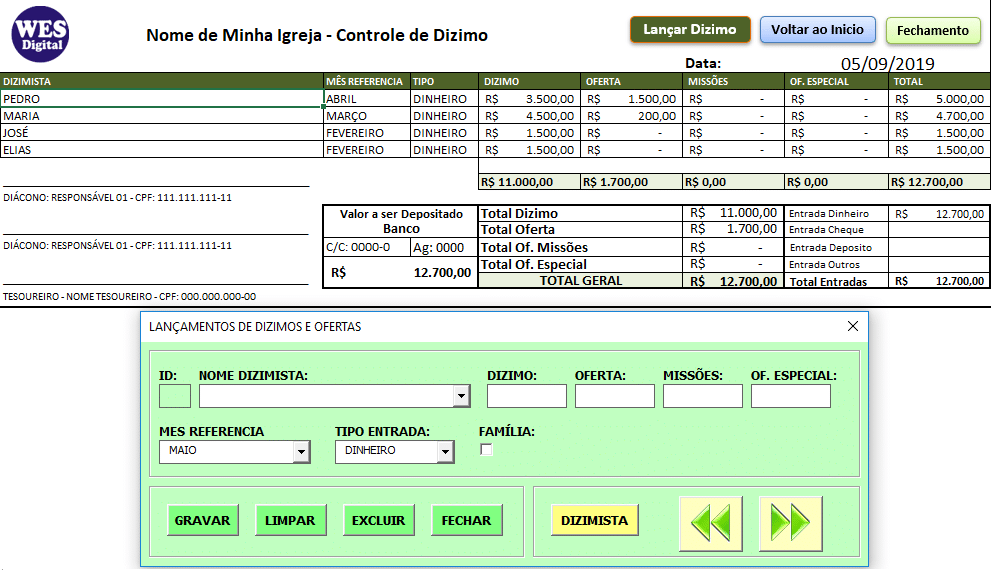
Task: Click MARIA's dizimo value 4.500,00
Action: 530,116
